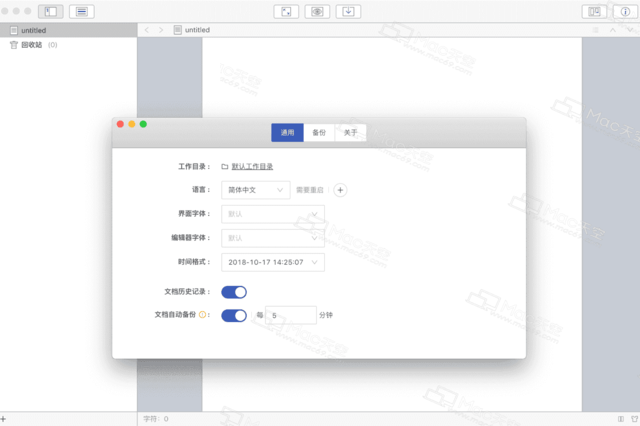
Task: Navigate back with the left arrow
Action: [147, 30]
